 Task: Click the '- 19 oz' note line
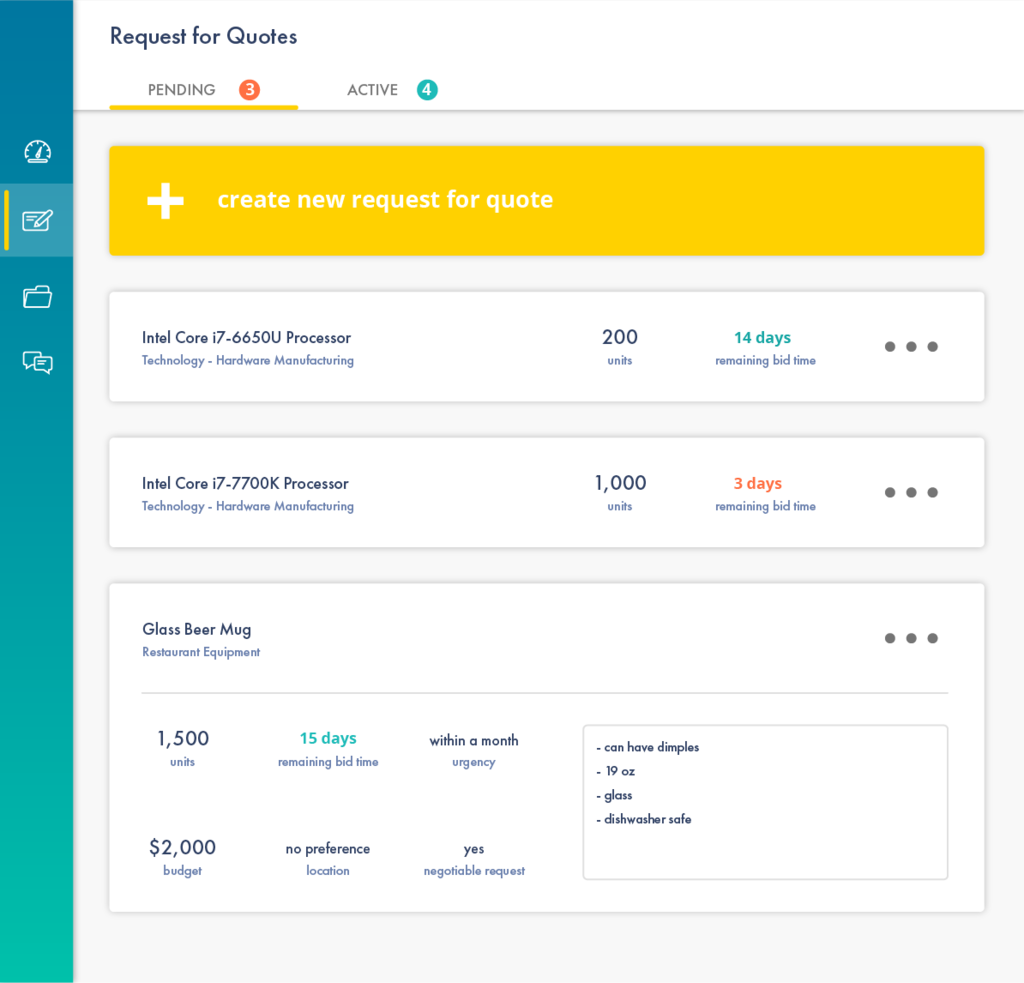[615, 771]
